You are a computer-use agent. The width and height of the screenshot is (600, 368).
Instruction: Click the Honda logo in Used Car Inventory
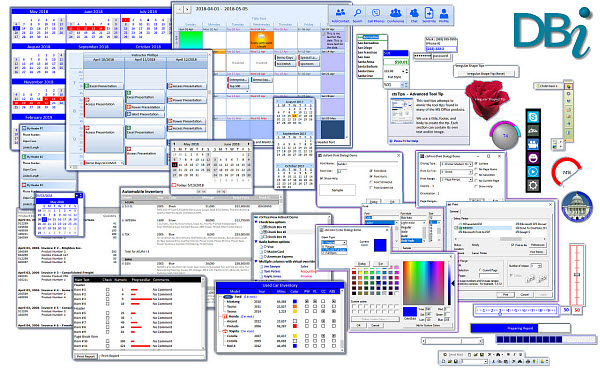[225, 317]
